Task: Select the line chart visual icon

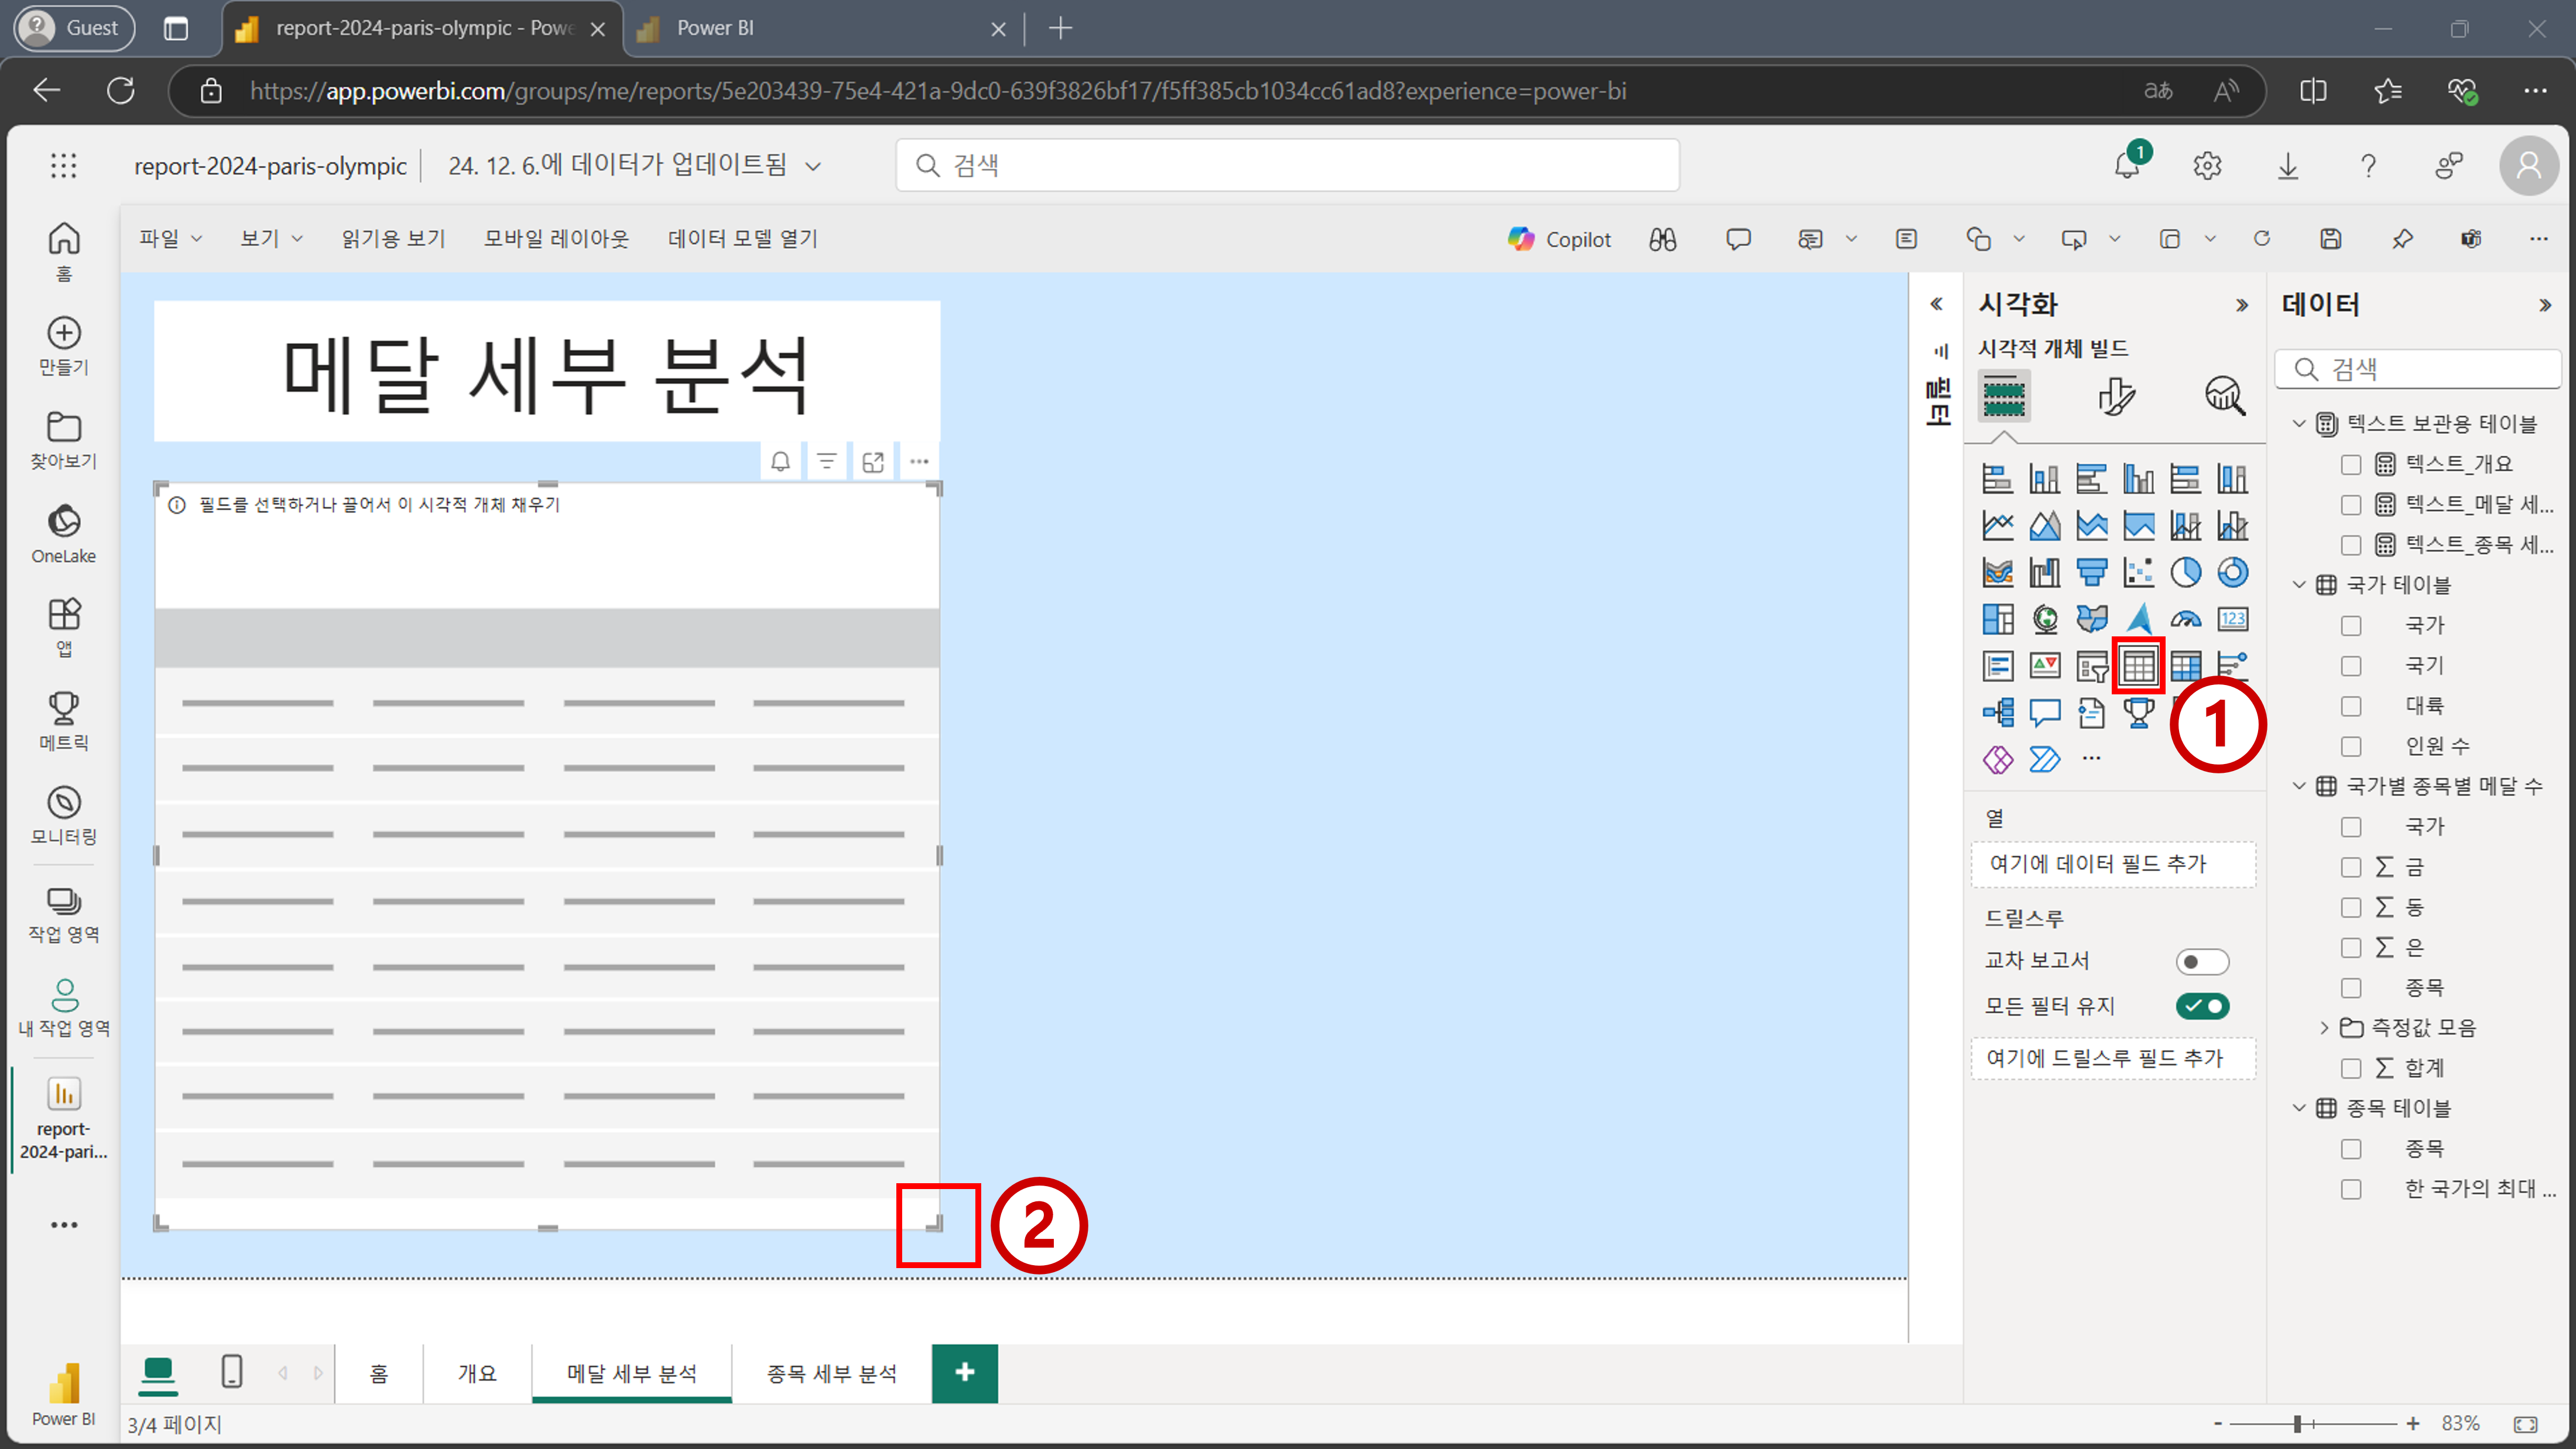Action: coord(1997,525)
